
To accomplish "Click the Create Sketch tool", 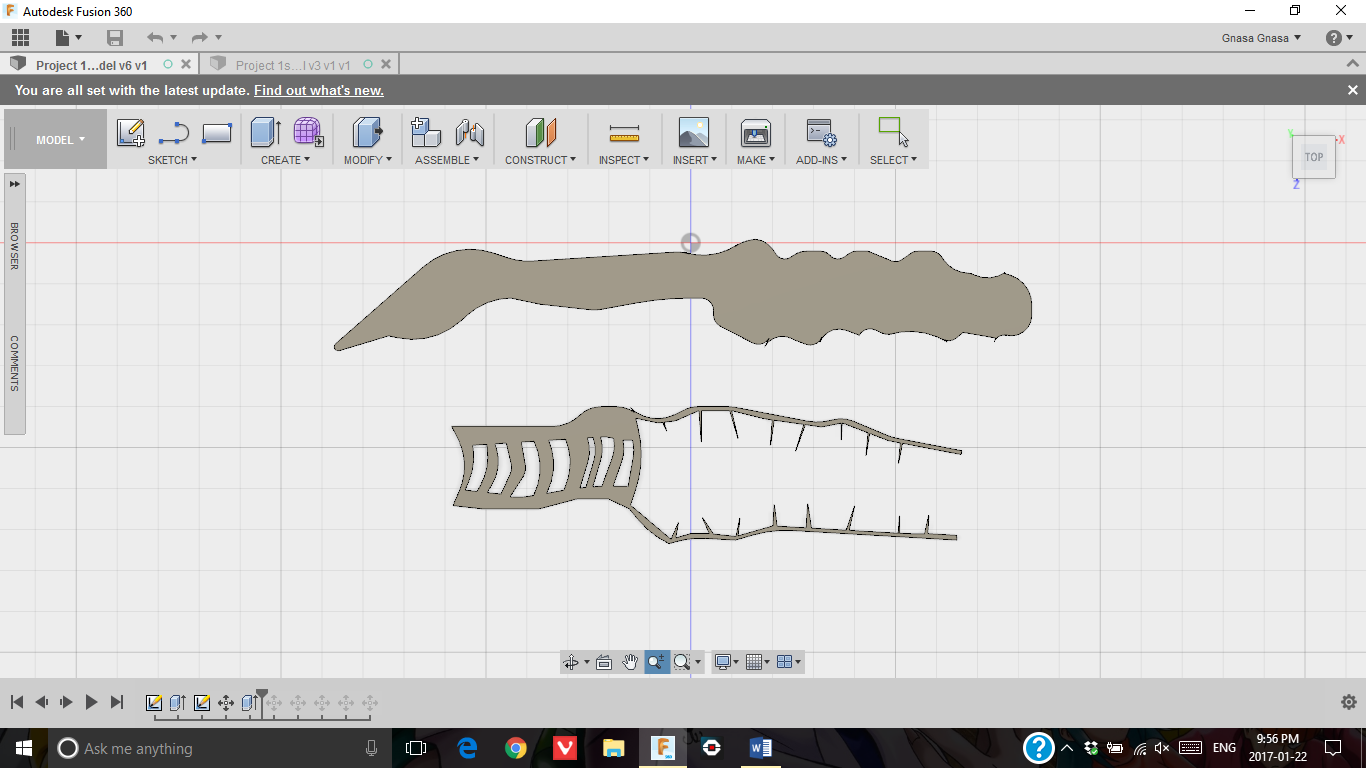I will [131, 133].
